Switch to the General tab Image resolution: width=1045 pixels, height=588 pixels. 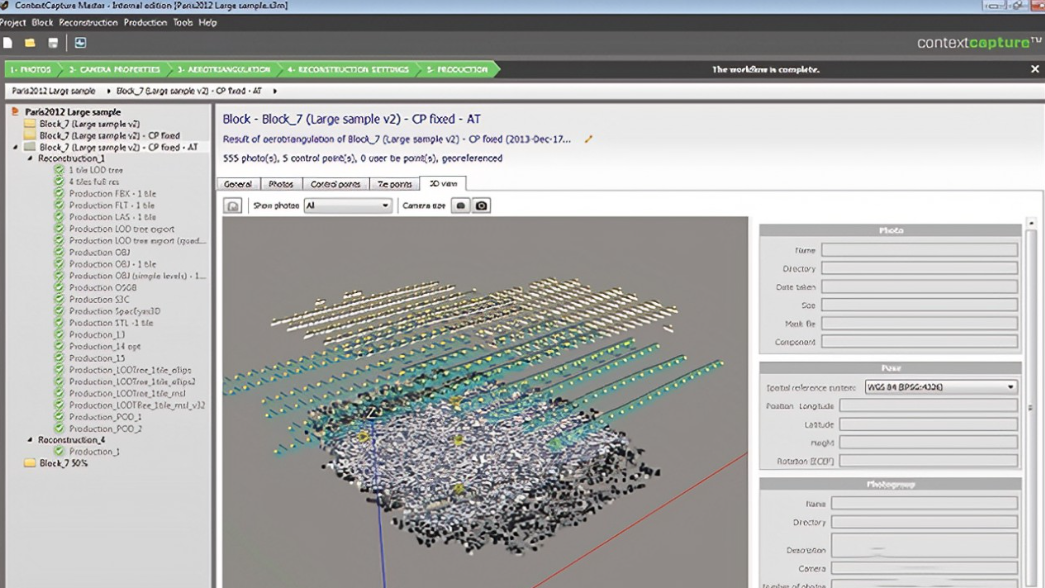point(238,184)
